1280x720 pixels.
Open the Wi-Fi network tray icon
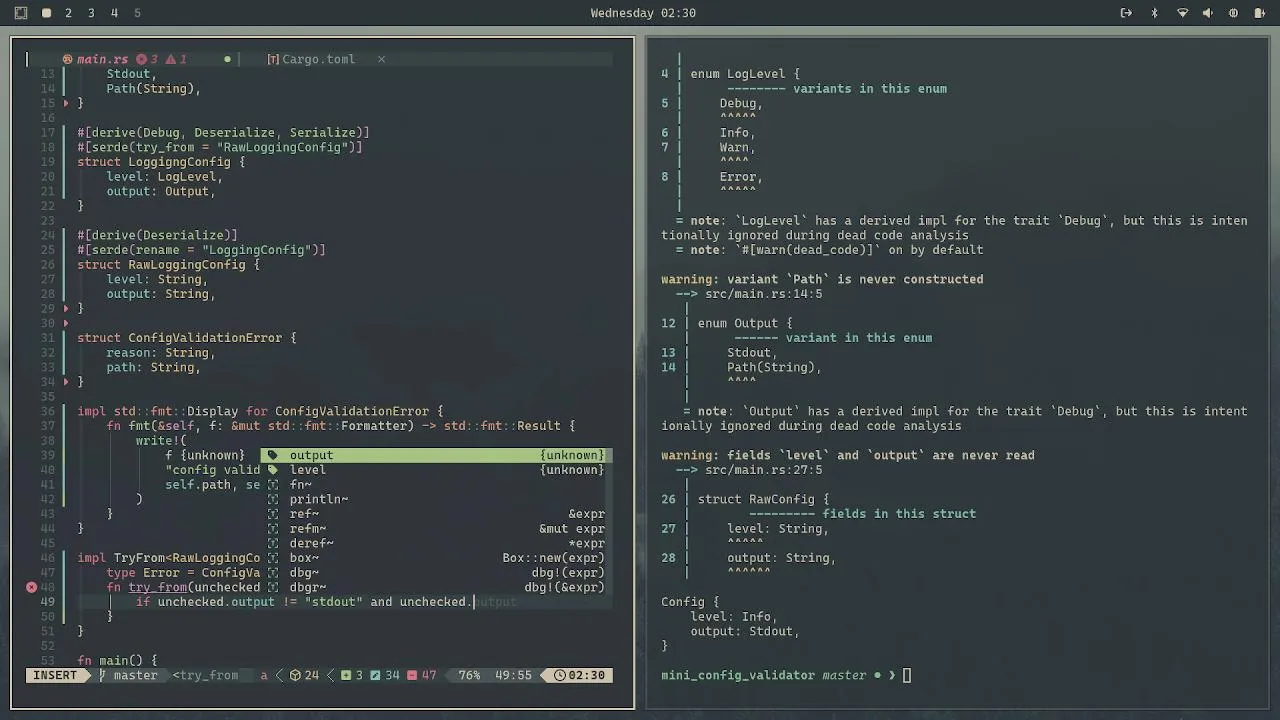[1183, 13]
